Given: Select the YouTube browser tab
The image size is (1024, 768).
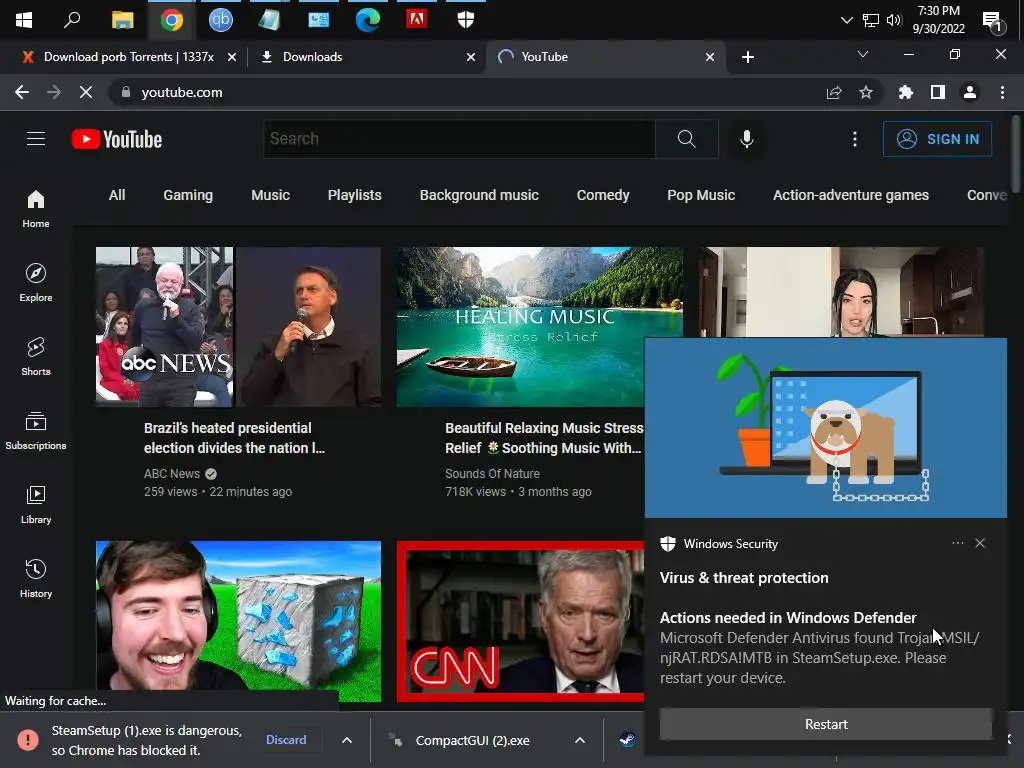Looking at the screenshot, I should [x=605, y=57].
